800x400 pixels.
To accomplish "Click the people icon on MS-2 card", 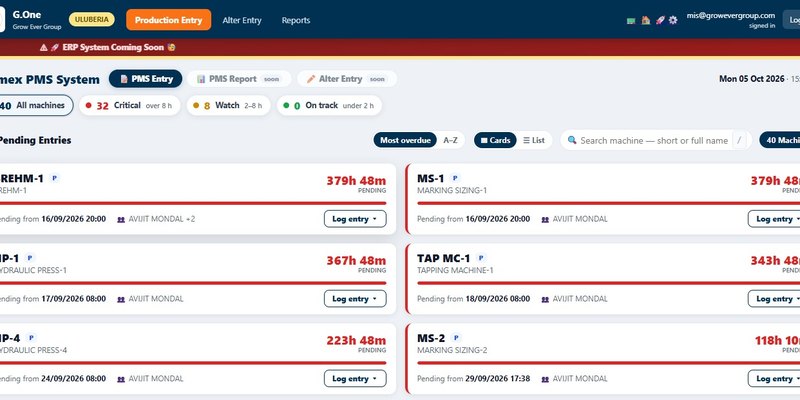I will (545, 379).
